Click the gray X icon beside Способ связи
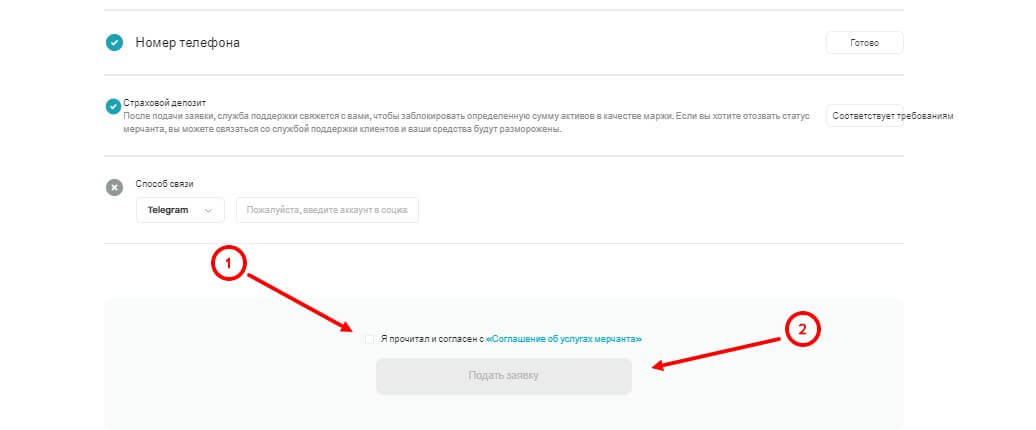 click(x=114, y=187)
